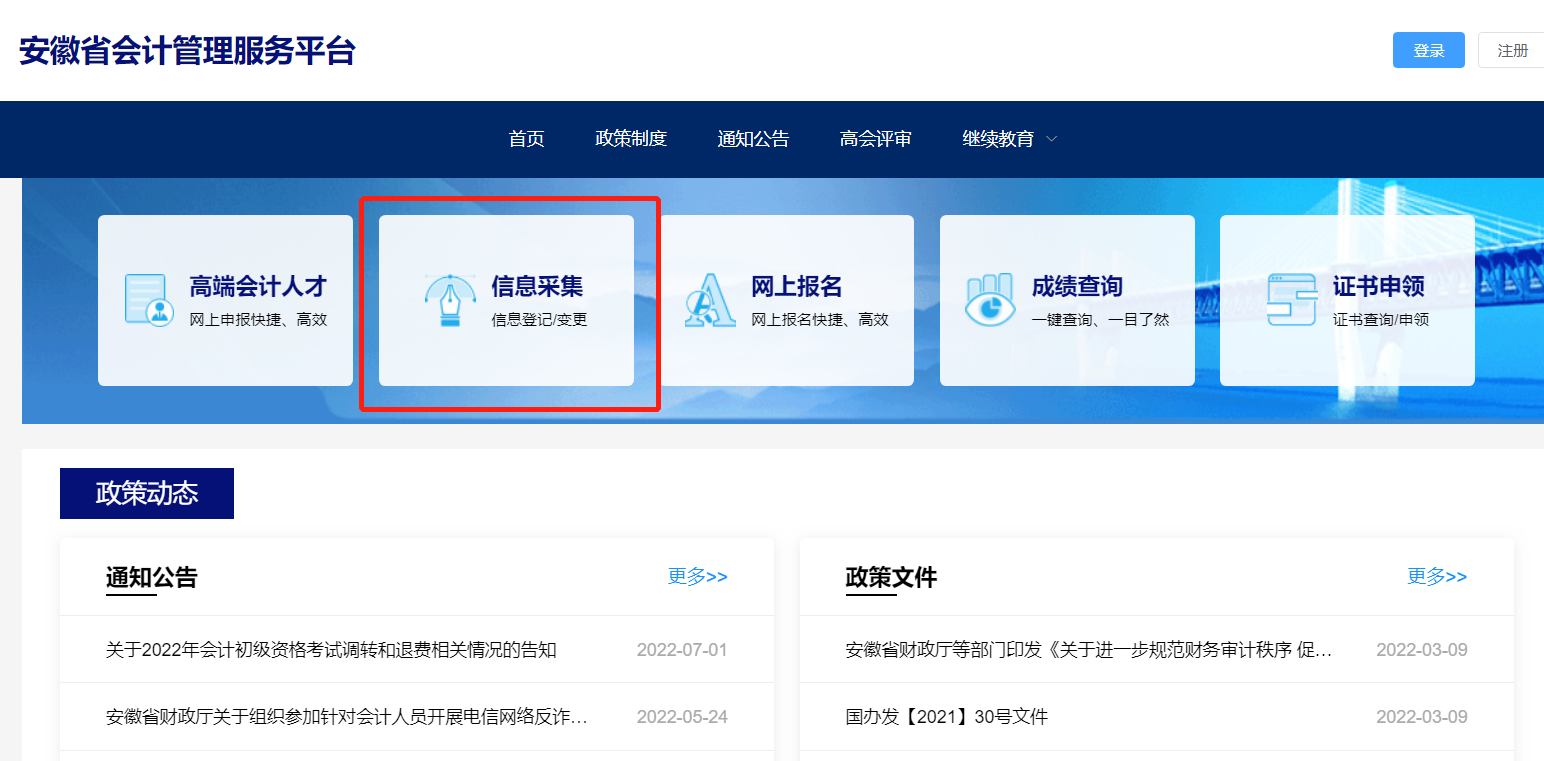The width and height of the screenshot is (1544, 761).
Task: Open notice 安徽省财政厅关于组织参加针对会计人员
Action: point(347,717)
